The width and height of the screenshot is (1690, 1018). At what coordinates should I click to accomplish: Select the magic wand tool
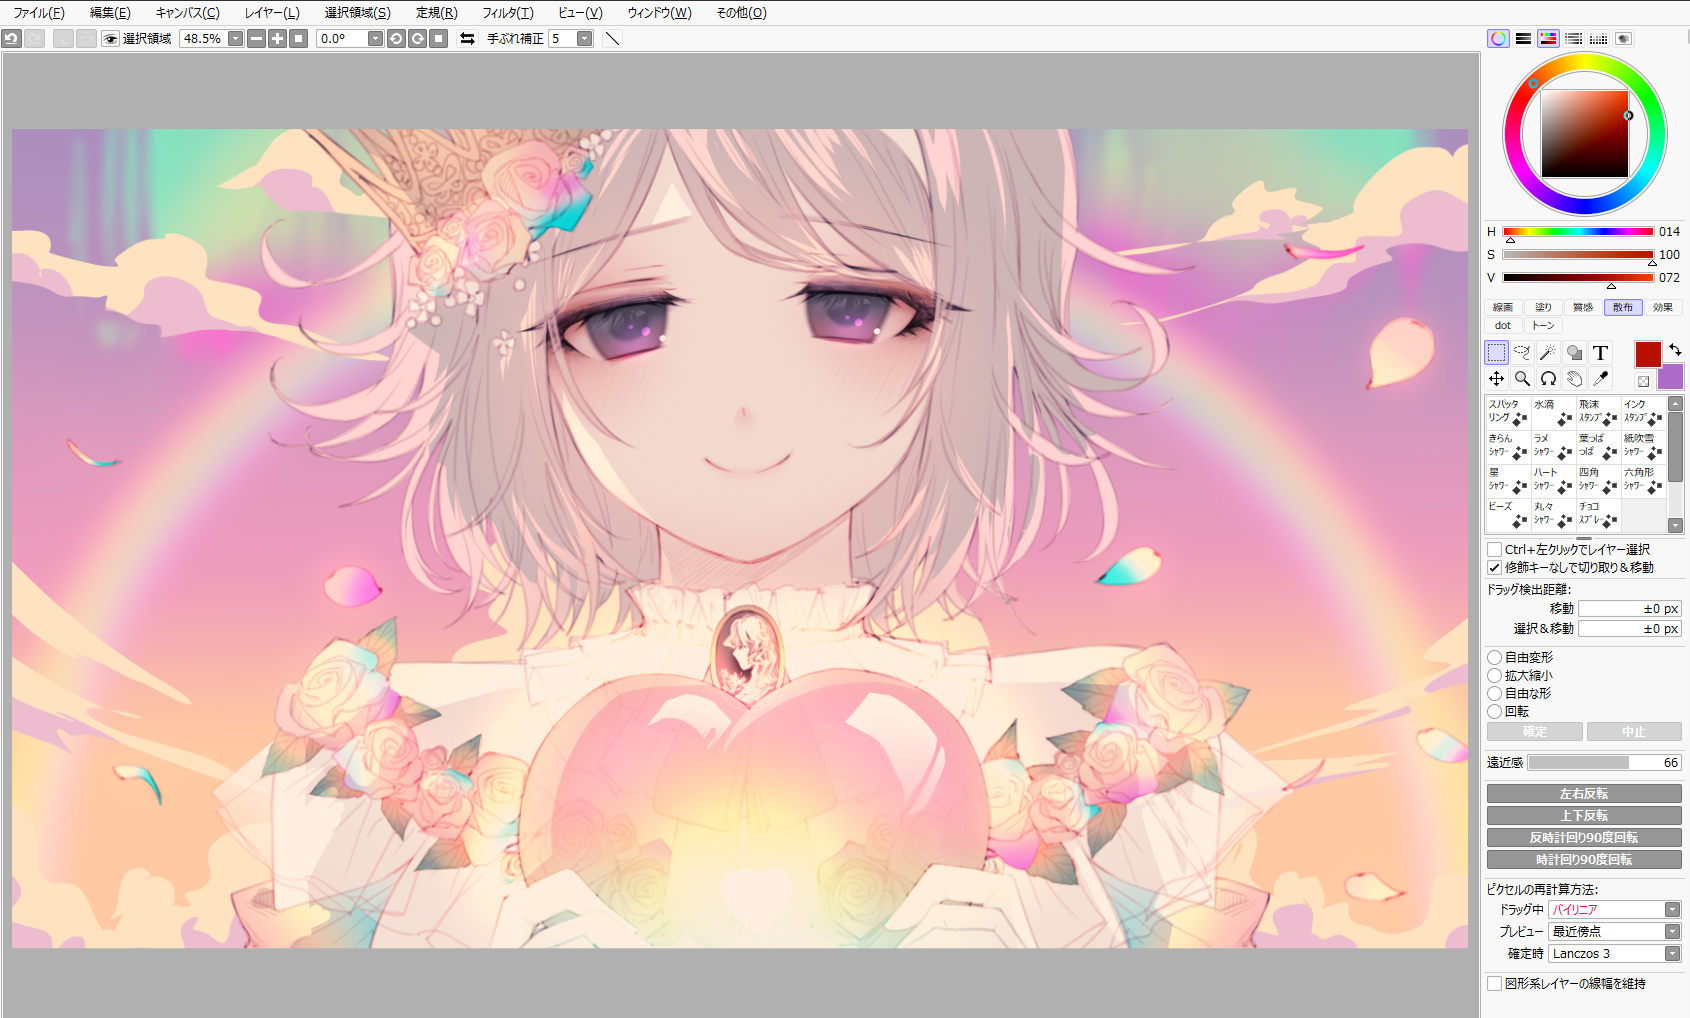pos(1548,352)
